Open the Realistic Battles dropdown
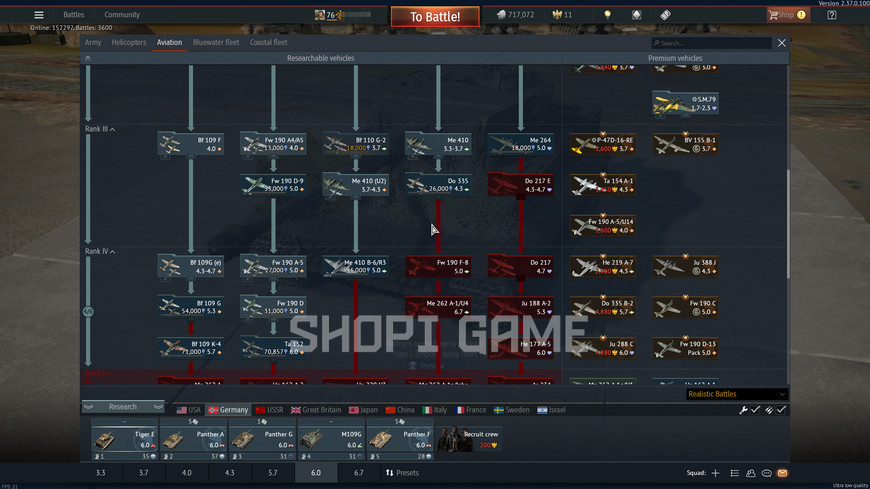The height and width of the screenshot is (489, 870). 736,394
